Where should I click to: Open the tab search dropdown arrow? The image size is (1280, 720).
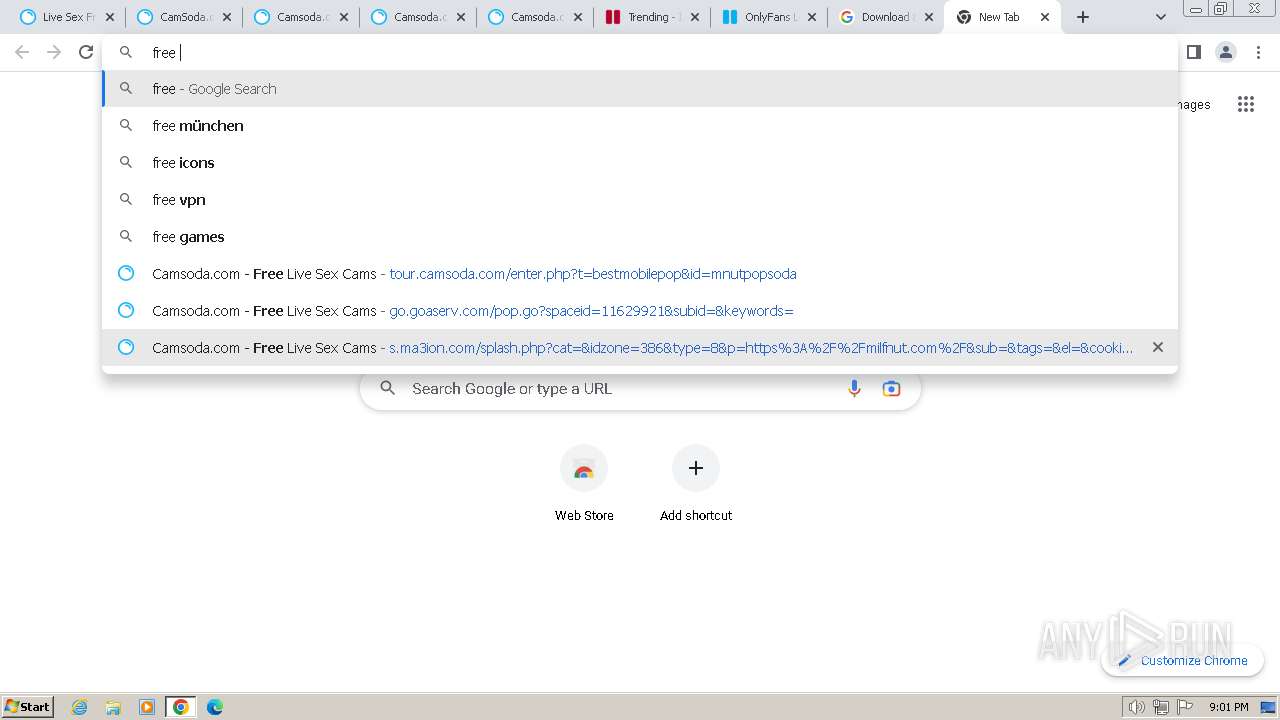[x=1161, y=17]
